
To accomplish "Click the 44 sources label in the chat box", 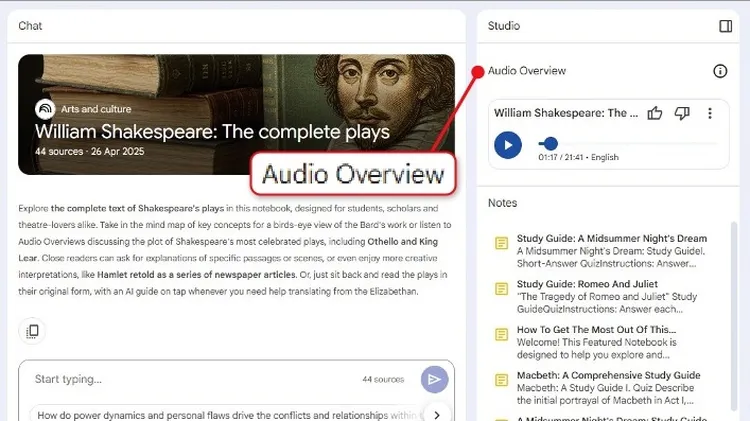I will click(383, 379).
